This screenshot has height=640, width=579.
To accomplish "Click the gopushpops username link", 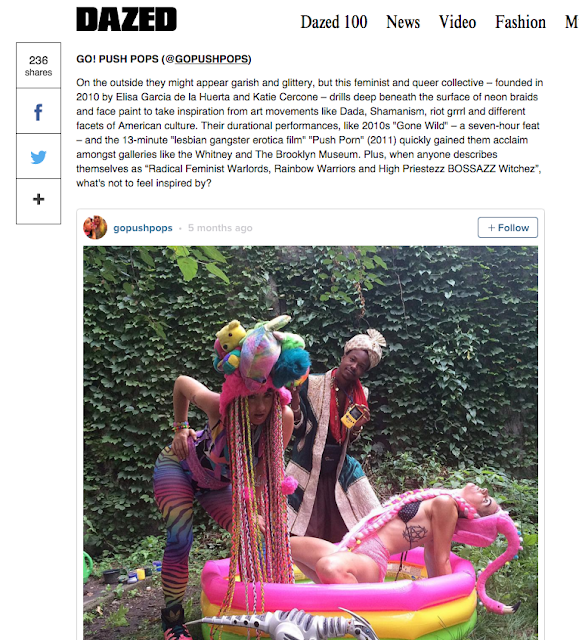I will 143,228.
